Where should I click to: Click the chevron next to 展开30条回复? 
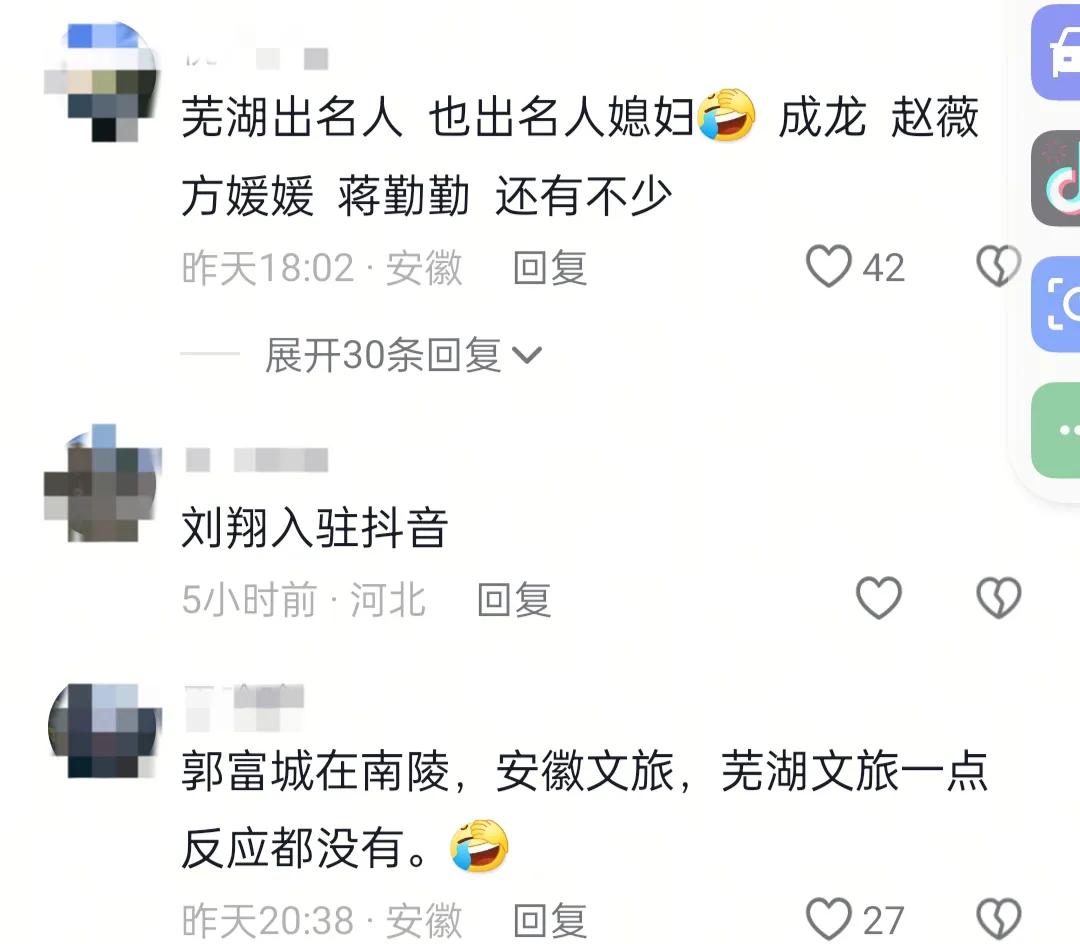coord(528,355)
